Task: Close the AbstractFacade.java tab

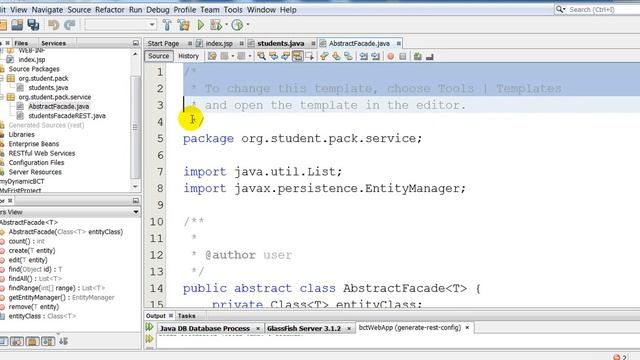Action: click(398, 43)
